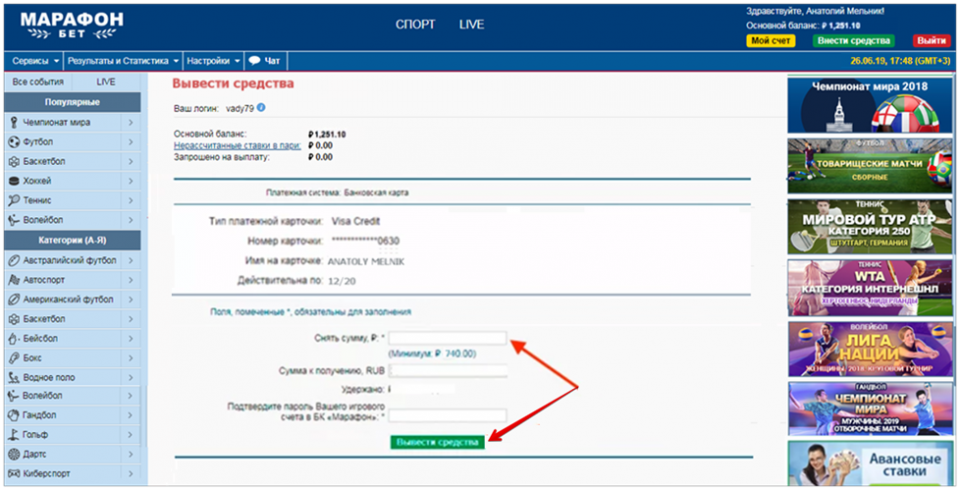
Task: Open the Лига Наций volleyball banner
Action: coord(869,349)
